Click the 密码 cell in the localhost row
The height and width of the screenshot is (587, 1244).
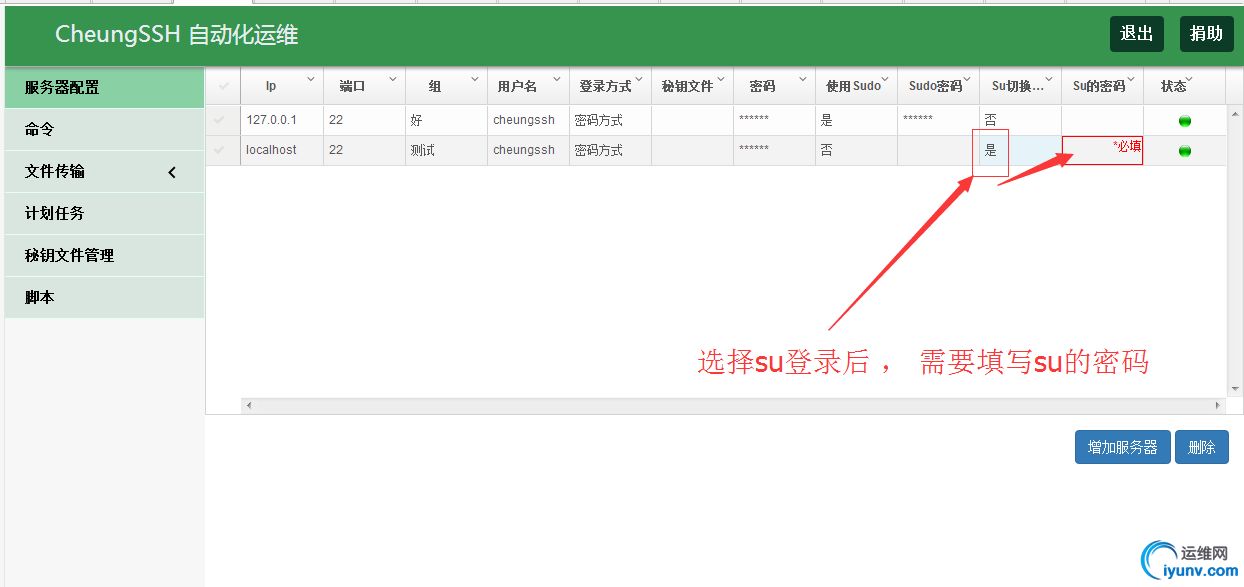click(774, 150)
